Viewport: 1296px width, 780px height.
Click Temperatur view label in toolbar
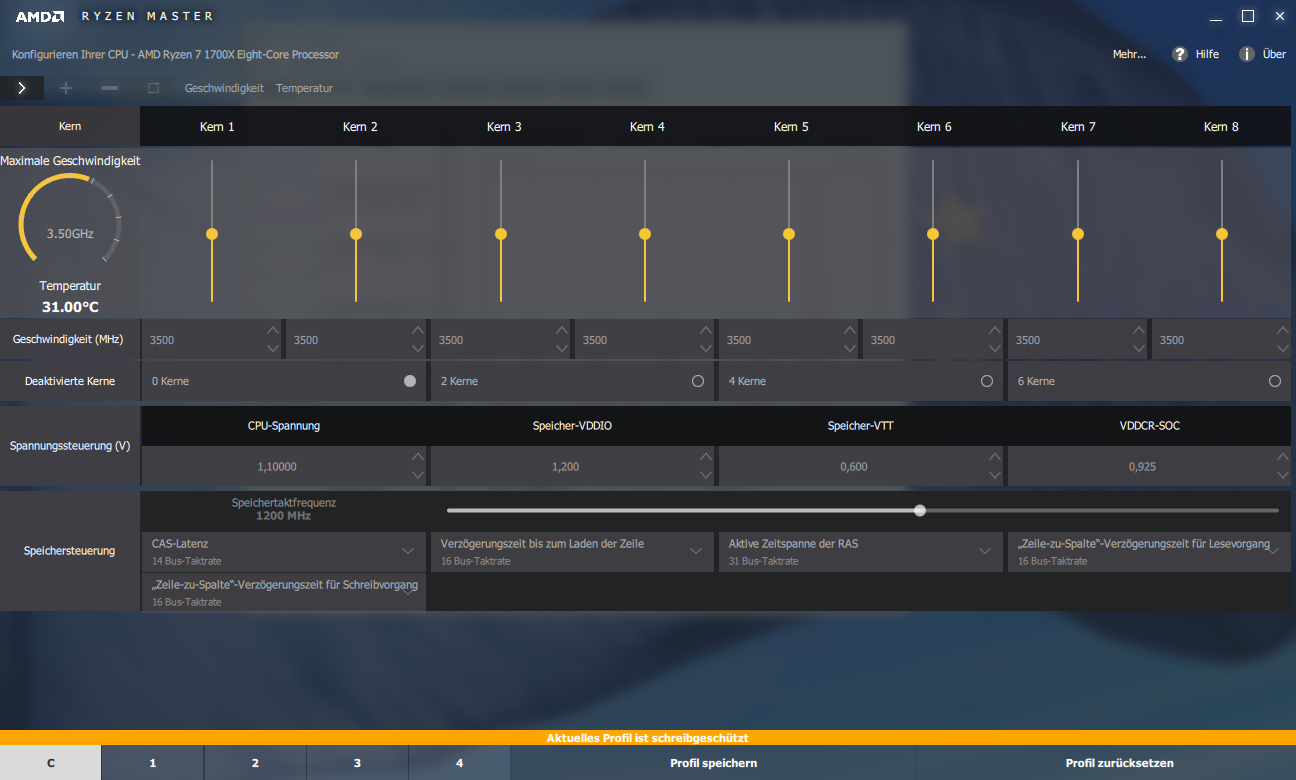pyautogui.click(x=305, y=88)
